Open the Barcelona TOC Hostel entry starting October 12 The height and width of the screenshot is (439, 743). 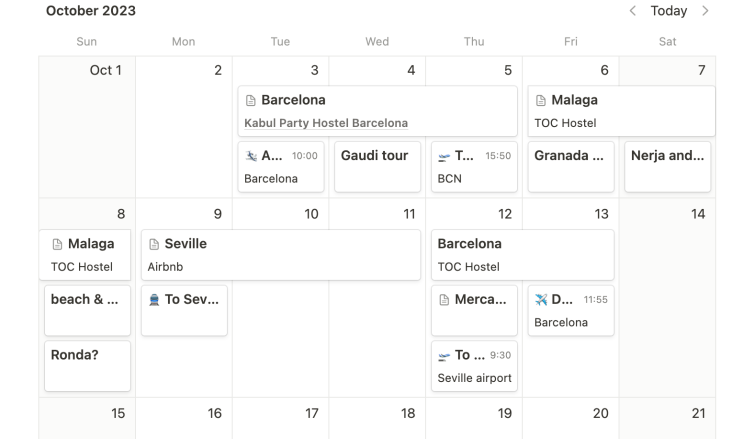click(523, 254)
